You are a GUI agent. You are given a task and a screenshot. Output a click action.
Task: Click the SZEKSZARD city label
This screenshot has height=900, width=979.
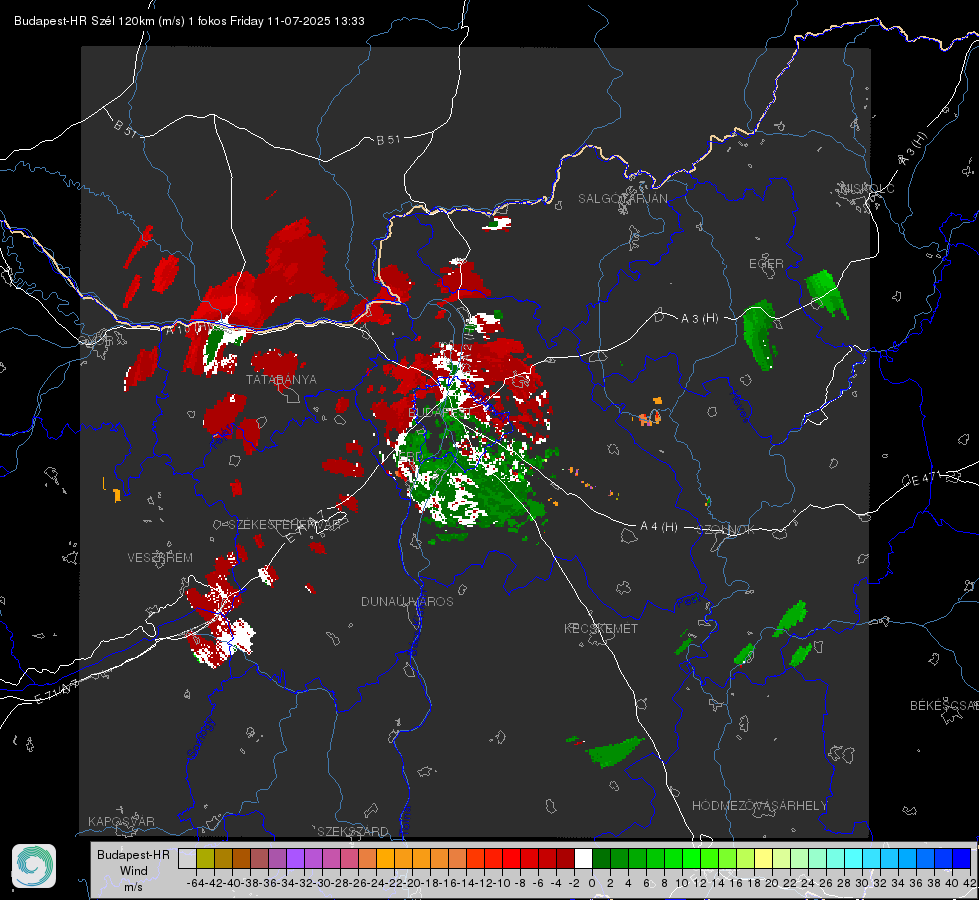pyautogui.click(x=353, y=831)
